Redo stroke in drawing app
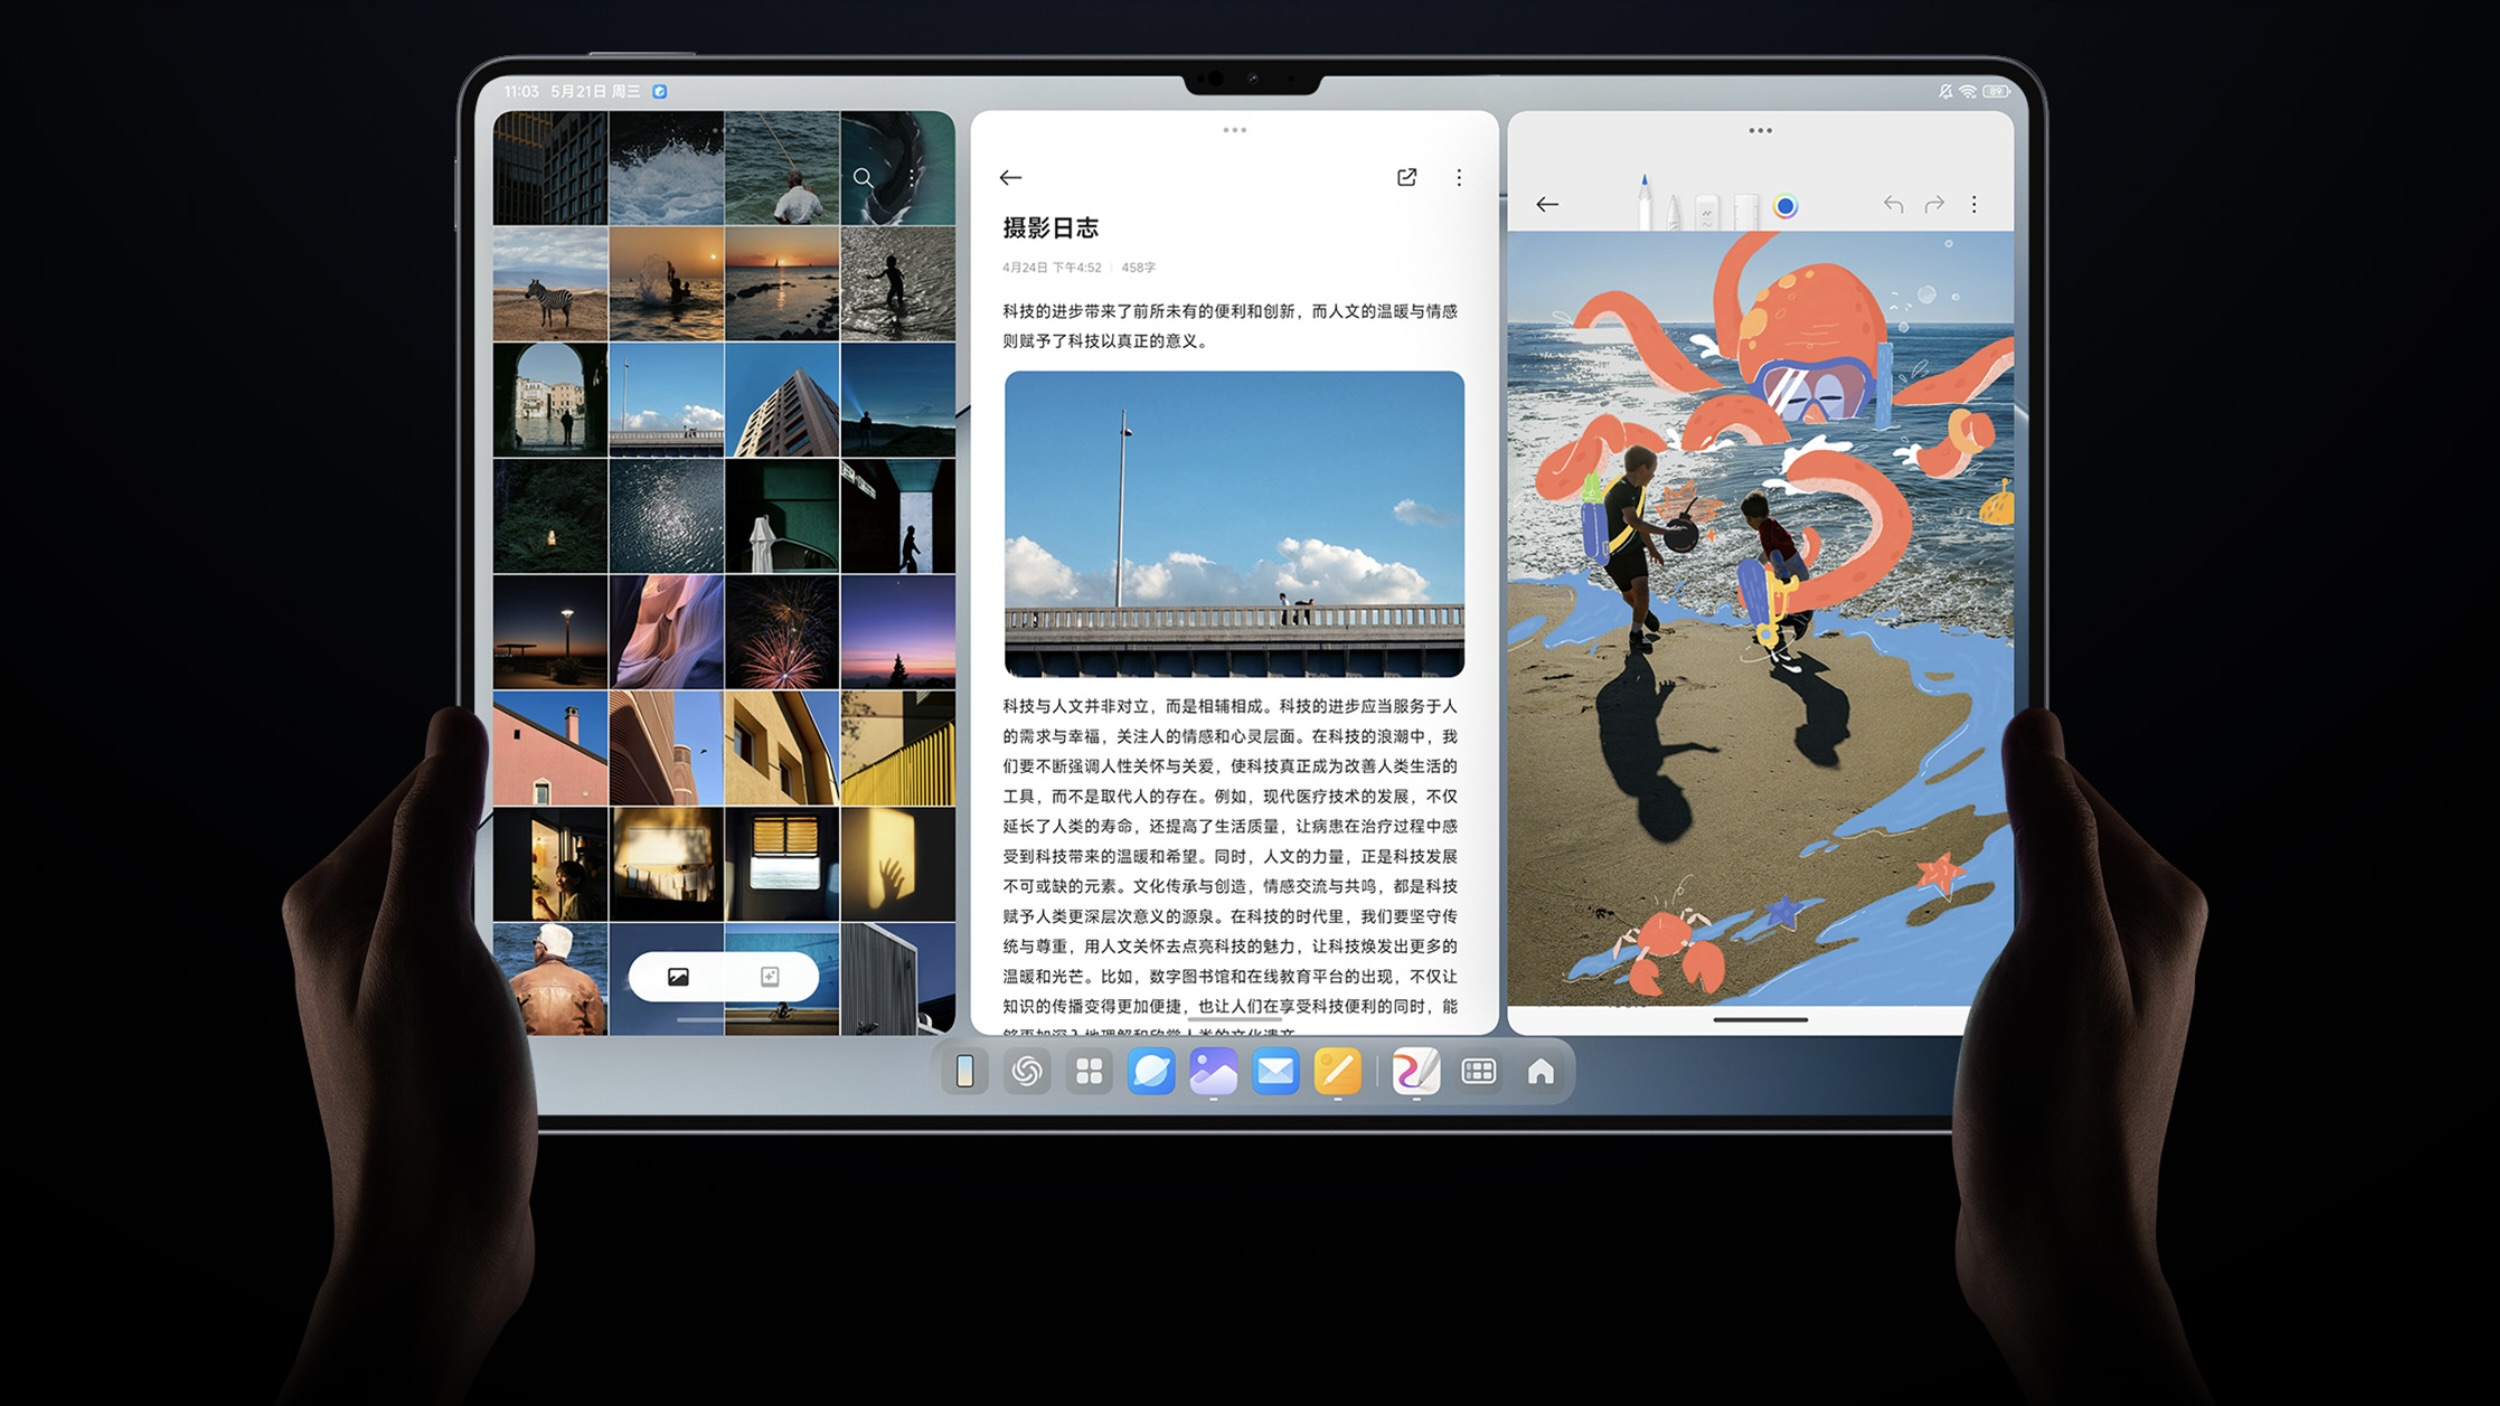This screenshot has width=2500, height=1406. point(1934,204)
